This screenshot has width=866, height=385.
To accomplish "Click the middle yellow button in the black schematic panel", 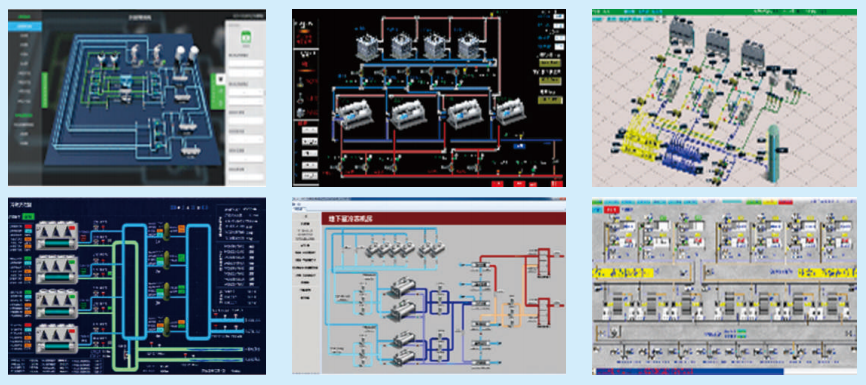I will [550, 81].
